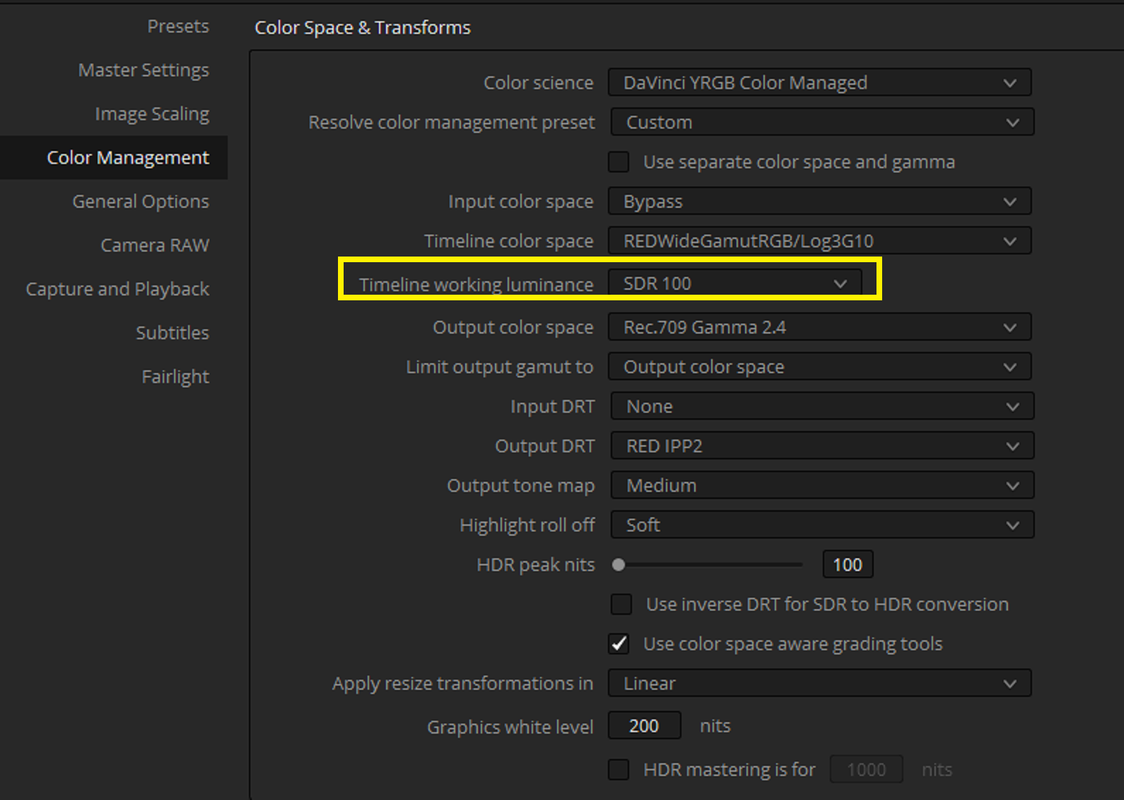
Task: Open Fairlight settings section
Action: (x=175, y=376)
